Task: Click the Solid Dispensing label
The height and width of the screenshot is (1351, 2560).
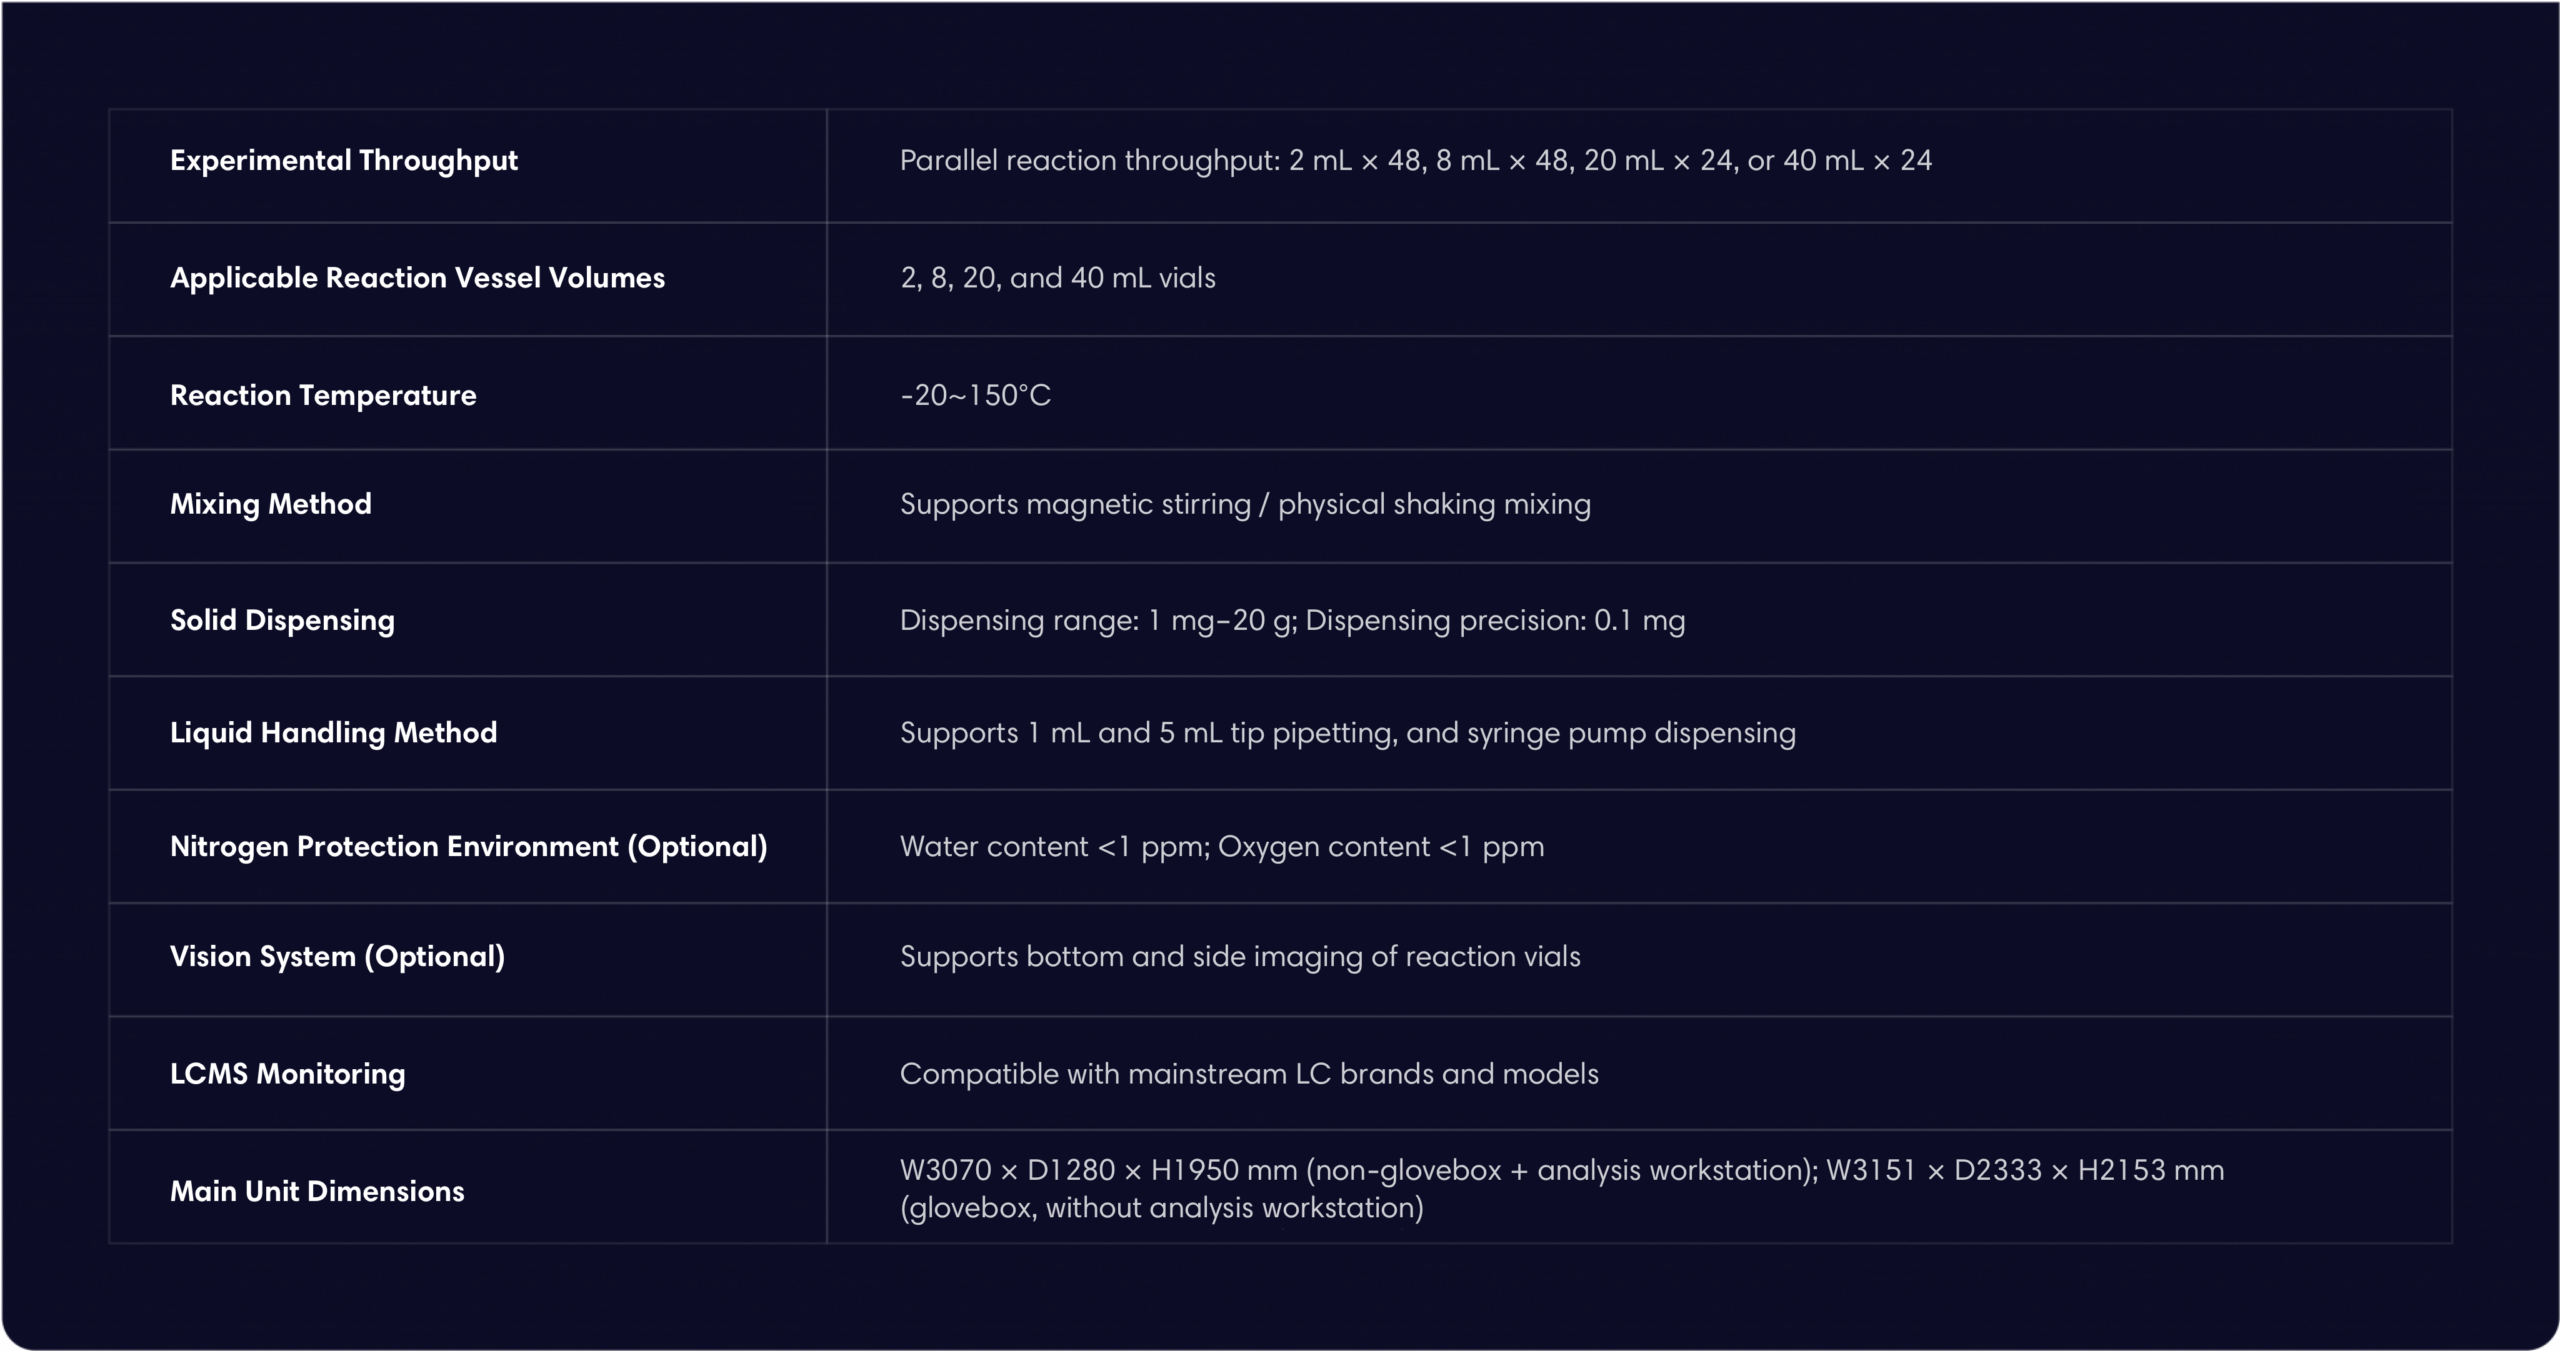Action: click(282, 620)
